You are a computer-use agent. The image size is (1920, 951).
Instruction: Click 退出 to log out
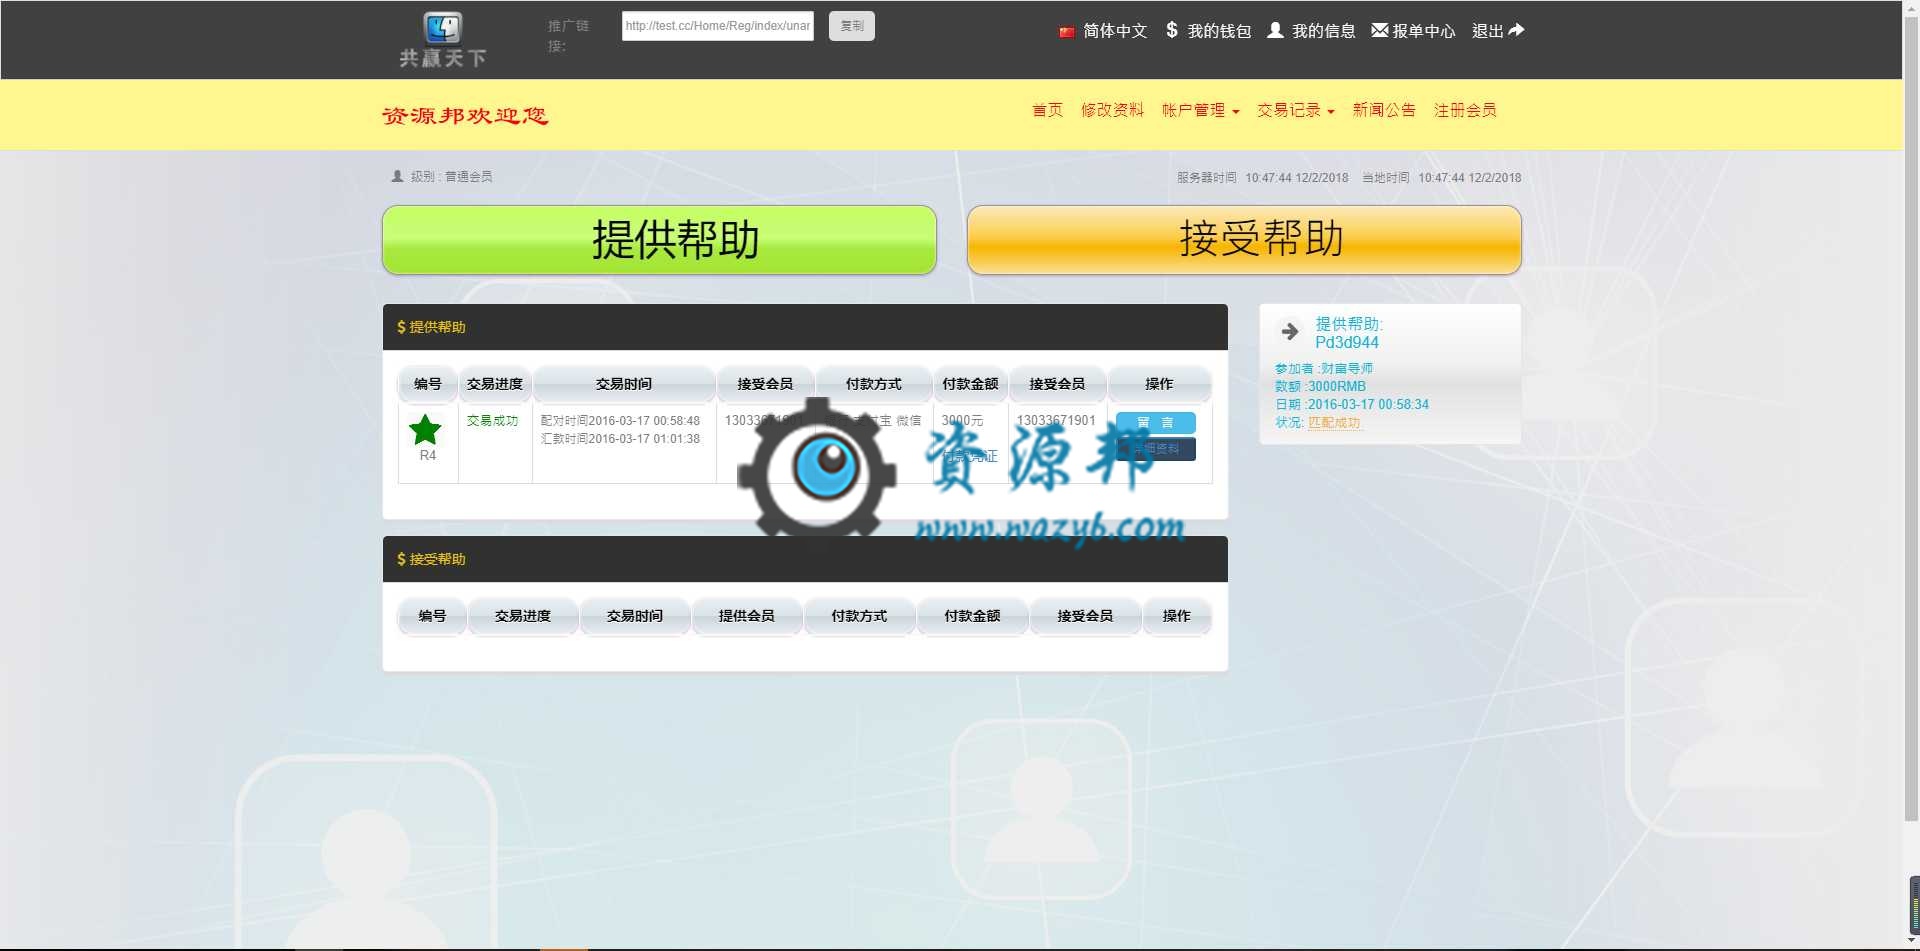click(x=1487, y=31)
